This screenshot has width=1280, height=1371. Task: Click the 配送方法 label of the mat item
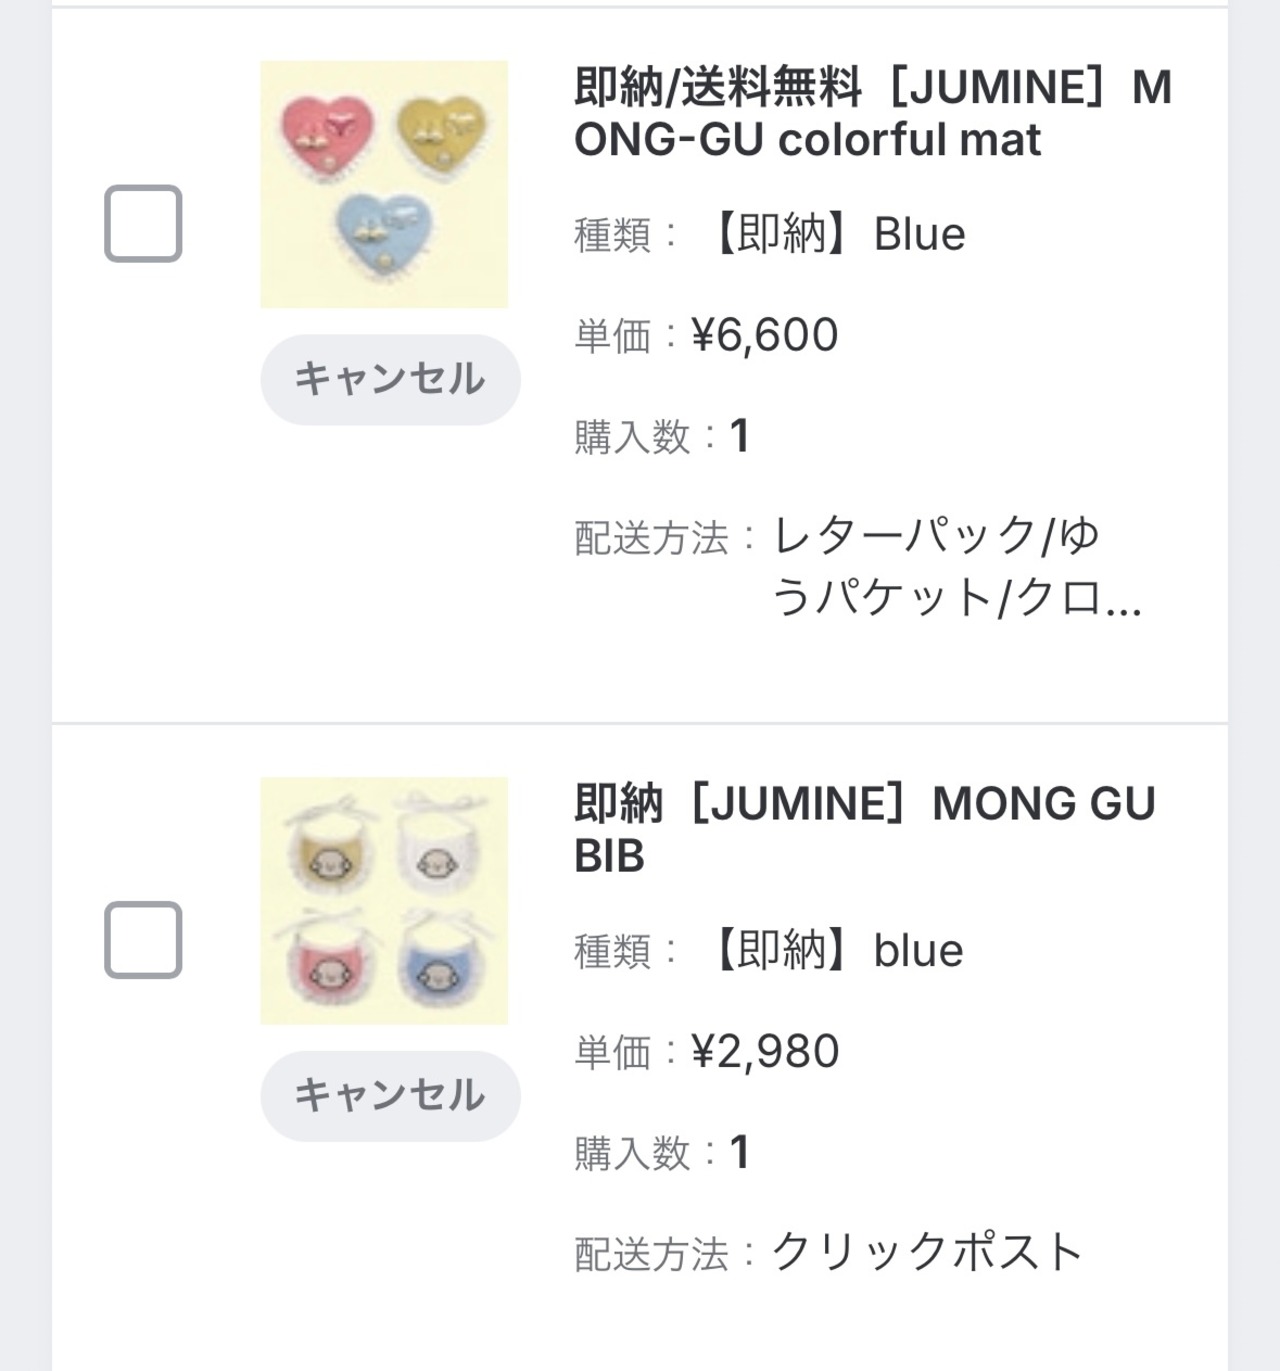coord(651,538)
